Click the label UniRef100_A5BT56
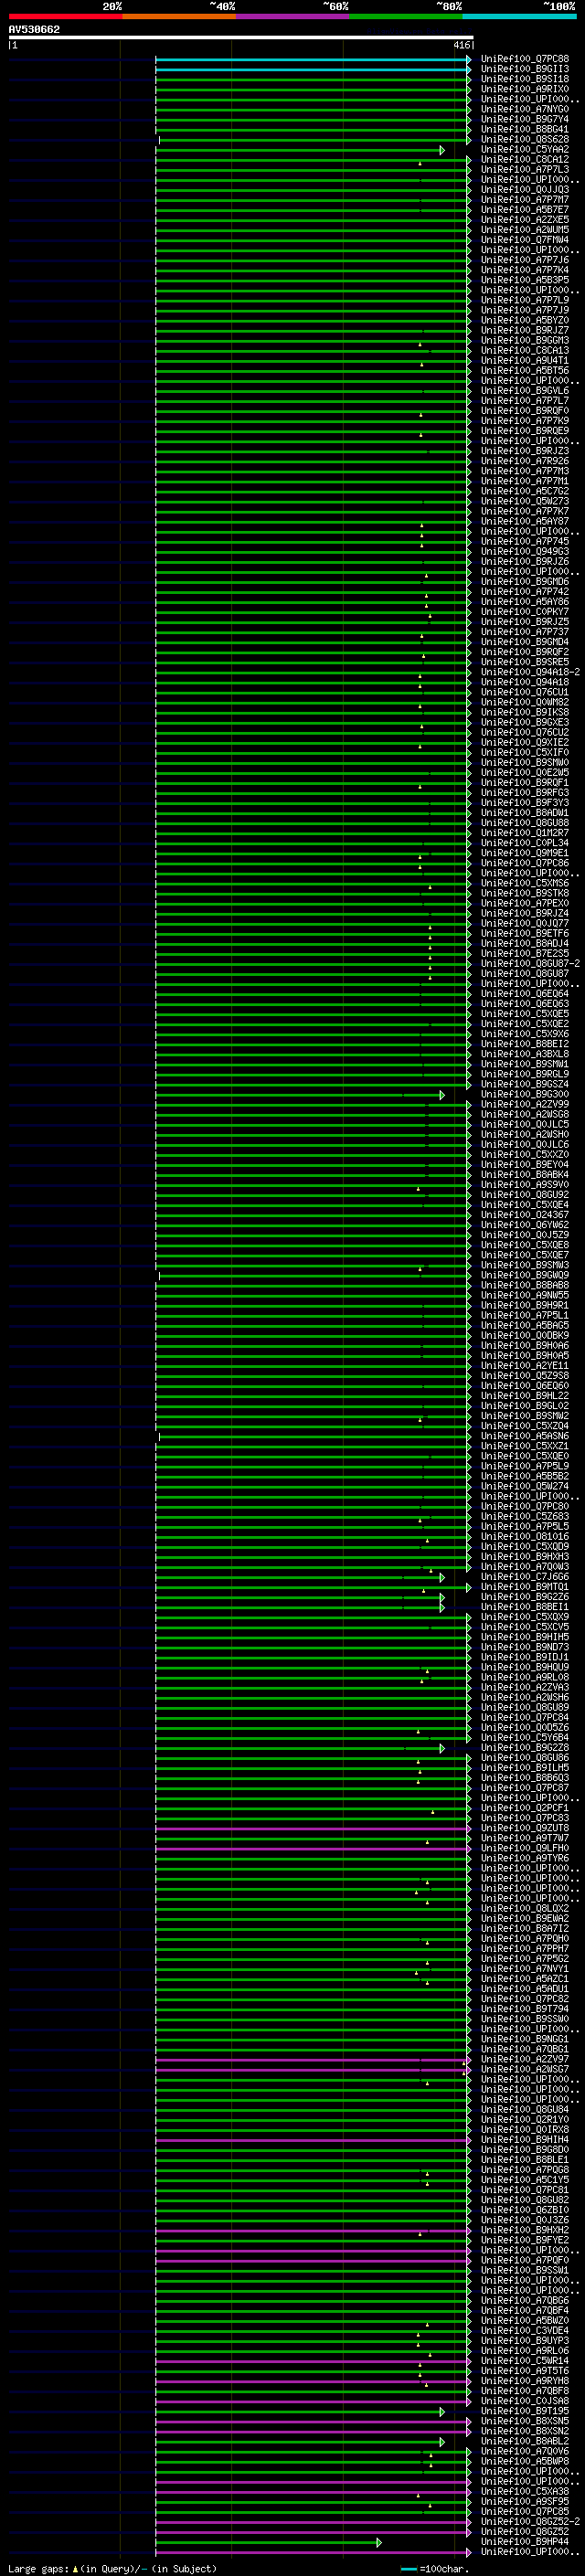Image resolution: width=585 pixels, height=2576 pixels. click(x=525, y=370)
